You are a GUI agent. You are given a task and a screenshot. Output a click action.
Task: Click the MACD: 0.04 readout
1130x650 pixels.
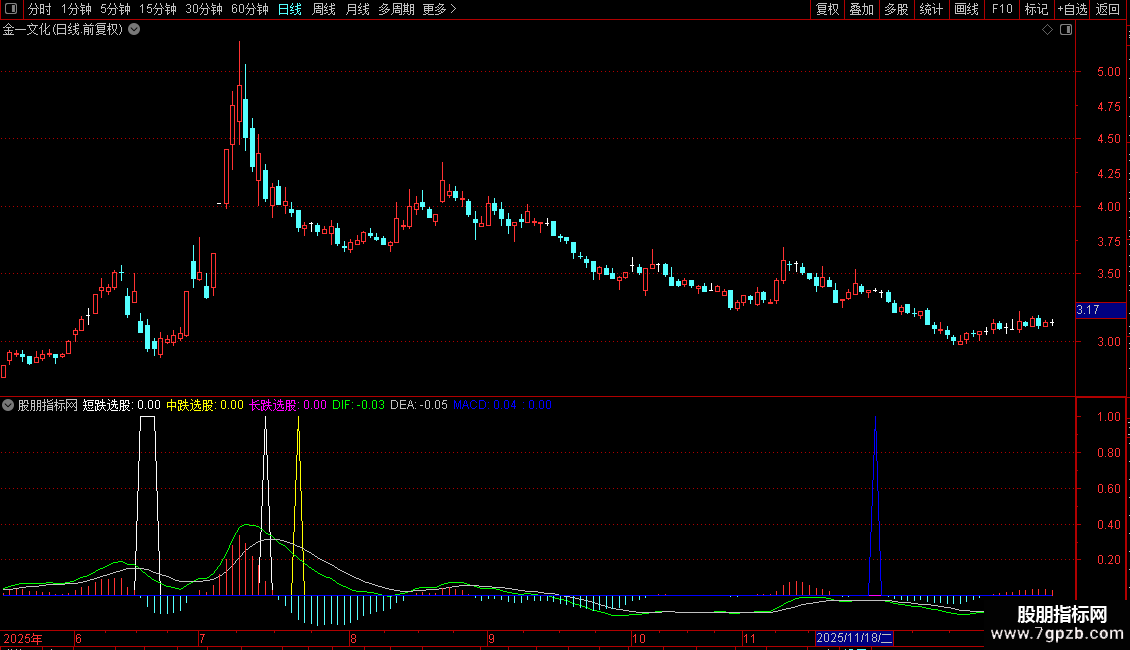[x=485, y=405]
